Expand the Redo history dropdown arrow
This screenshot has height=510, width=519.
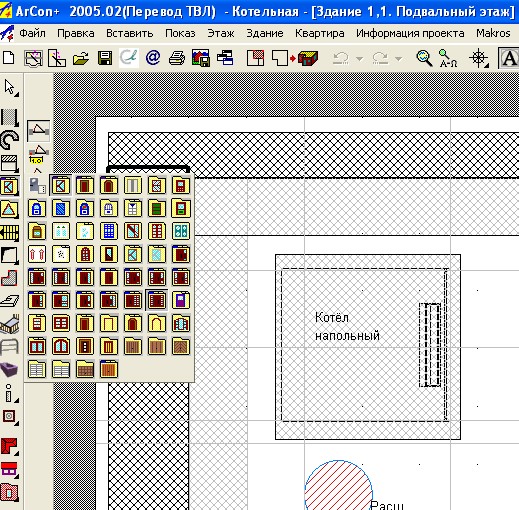[x=398, y=59]
